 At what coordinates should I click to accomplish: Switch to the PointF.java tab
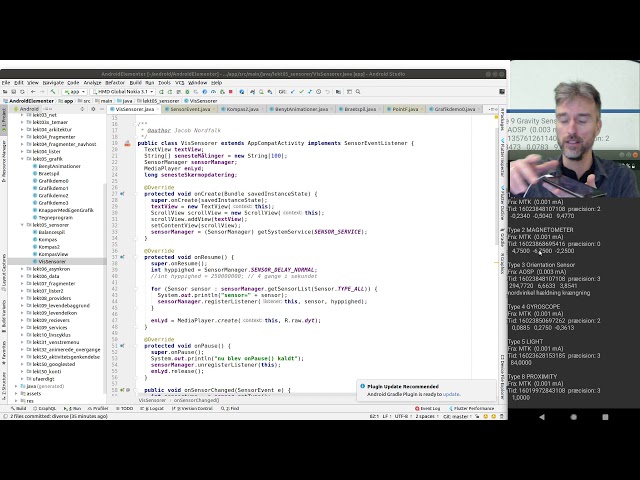405,109
